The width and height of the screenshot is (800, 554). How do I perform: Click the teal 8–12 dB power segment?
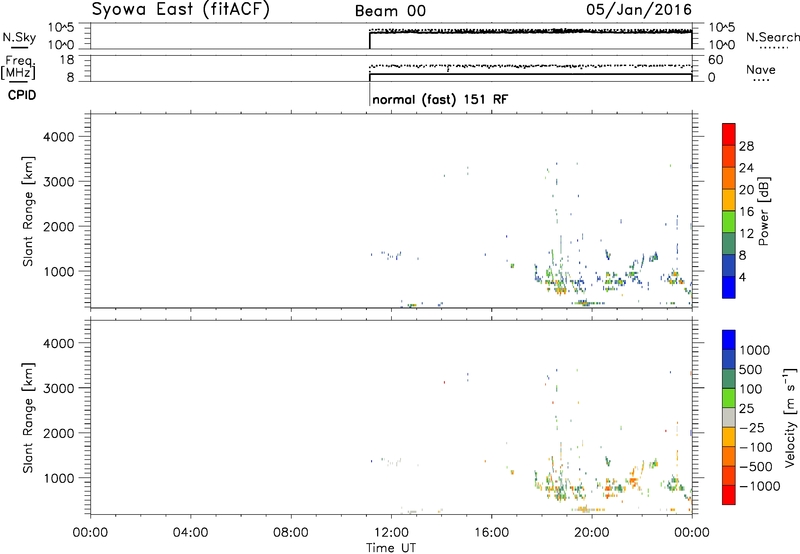[729, 244]
